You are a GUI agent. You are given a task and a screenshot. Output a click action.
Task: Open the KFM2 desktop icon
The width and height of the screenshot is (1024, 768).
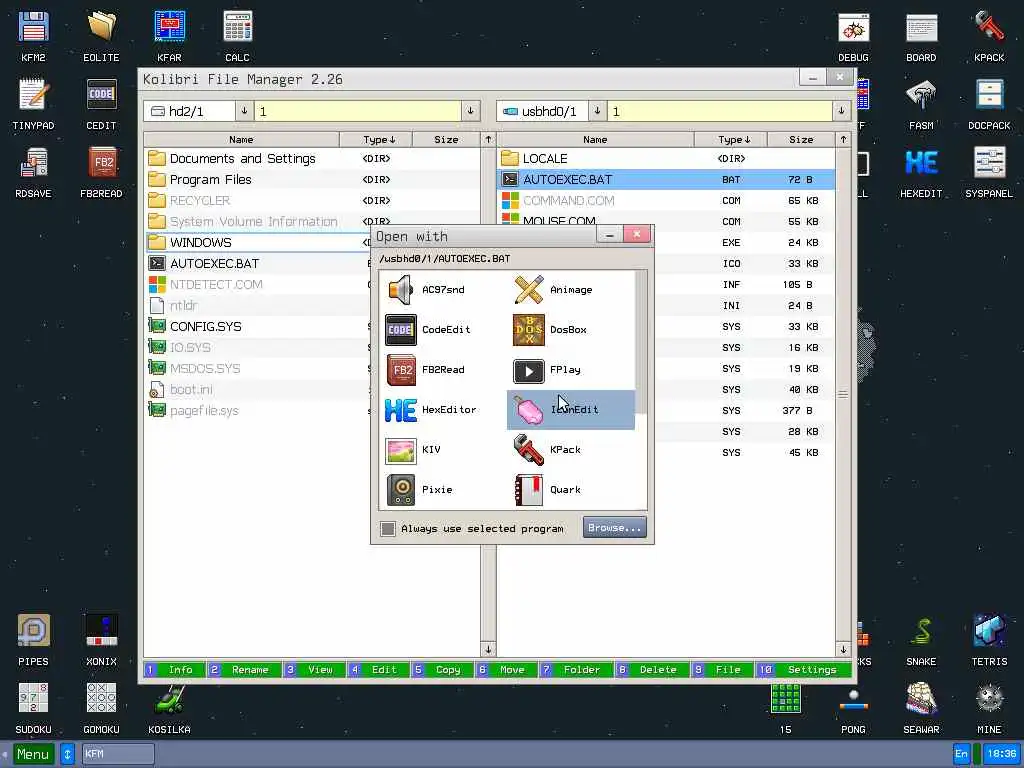coord(33,36)
